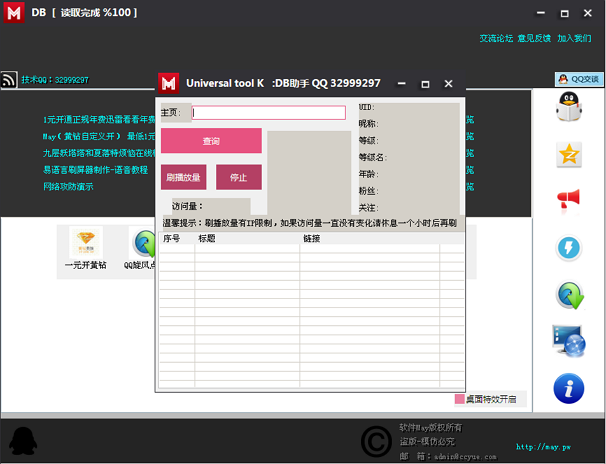Open the 意见反馈 feedback link
Image resolution: width=606 pixels, height=464 pixels.
click(x=534, y=38)
